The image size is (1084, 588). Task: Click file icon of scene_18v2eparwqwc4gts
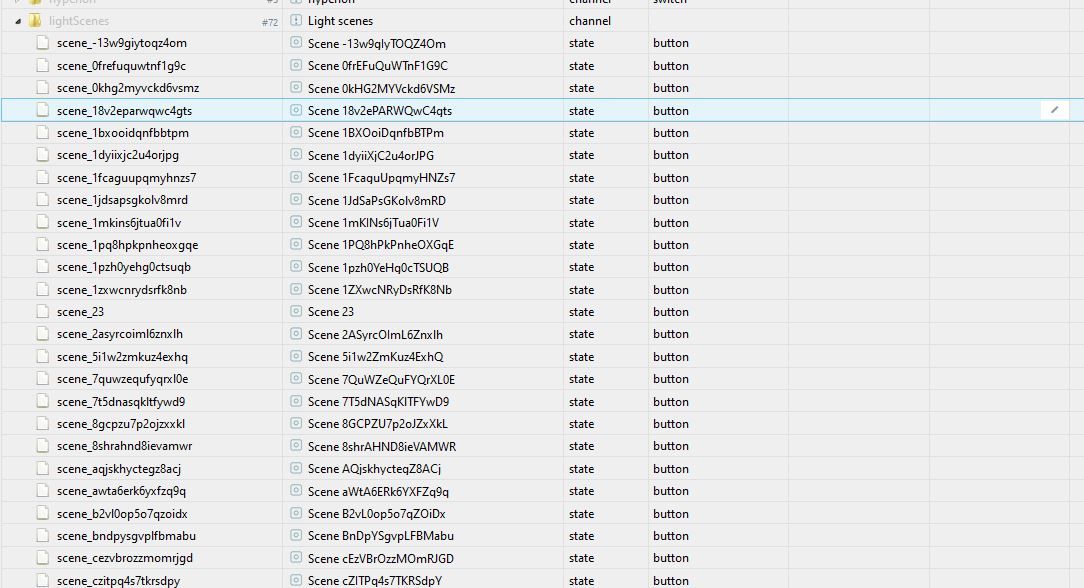click(43, 110)
